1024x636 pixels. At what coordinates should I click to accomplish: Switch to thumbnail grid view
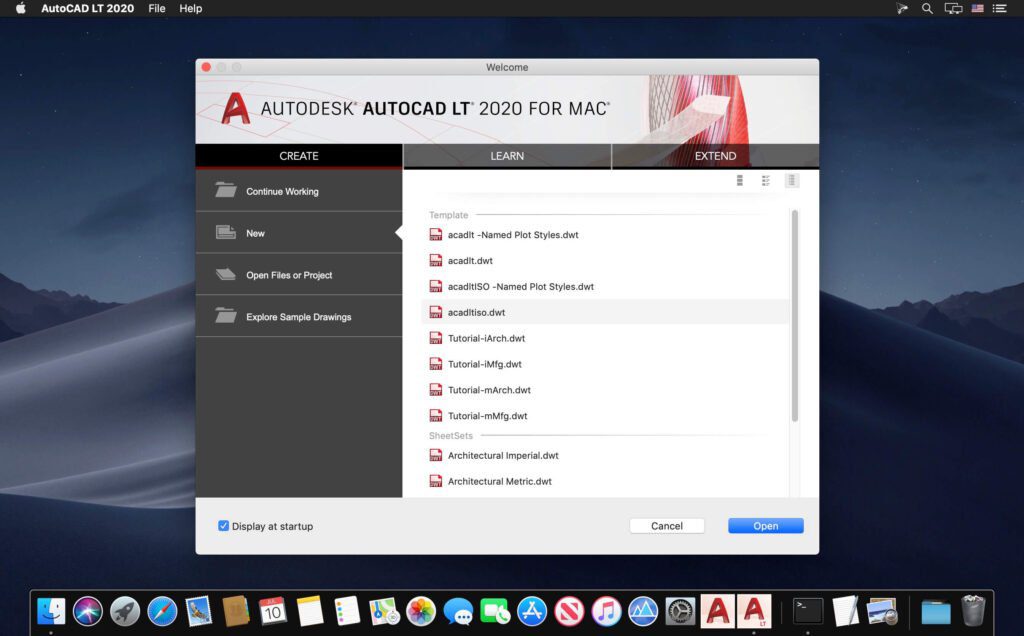pos(792,180)
